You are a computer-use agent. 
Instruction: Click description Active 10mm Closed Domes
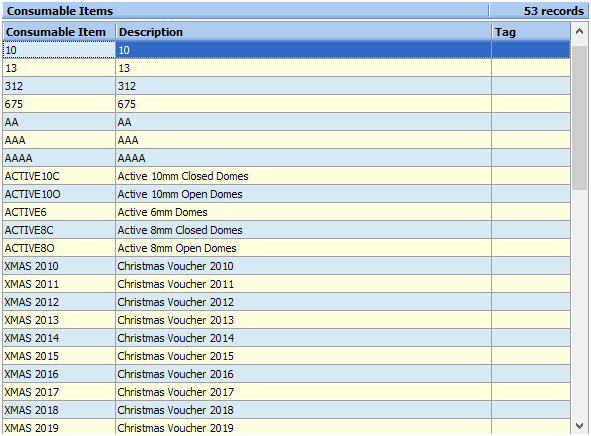303,176
